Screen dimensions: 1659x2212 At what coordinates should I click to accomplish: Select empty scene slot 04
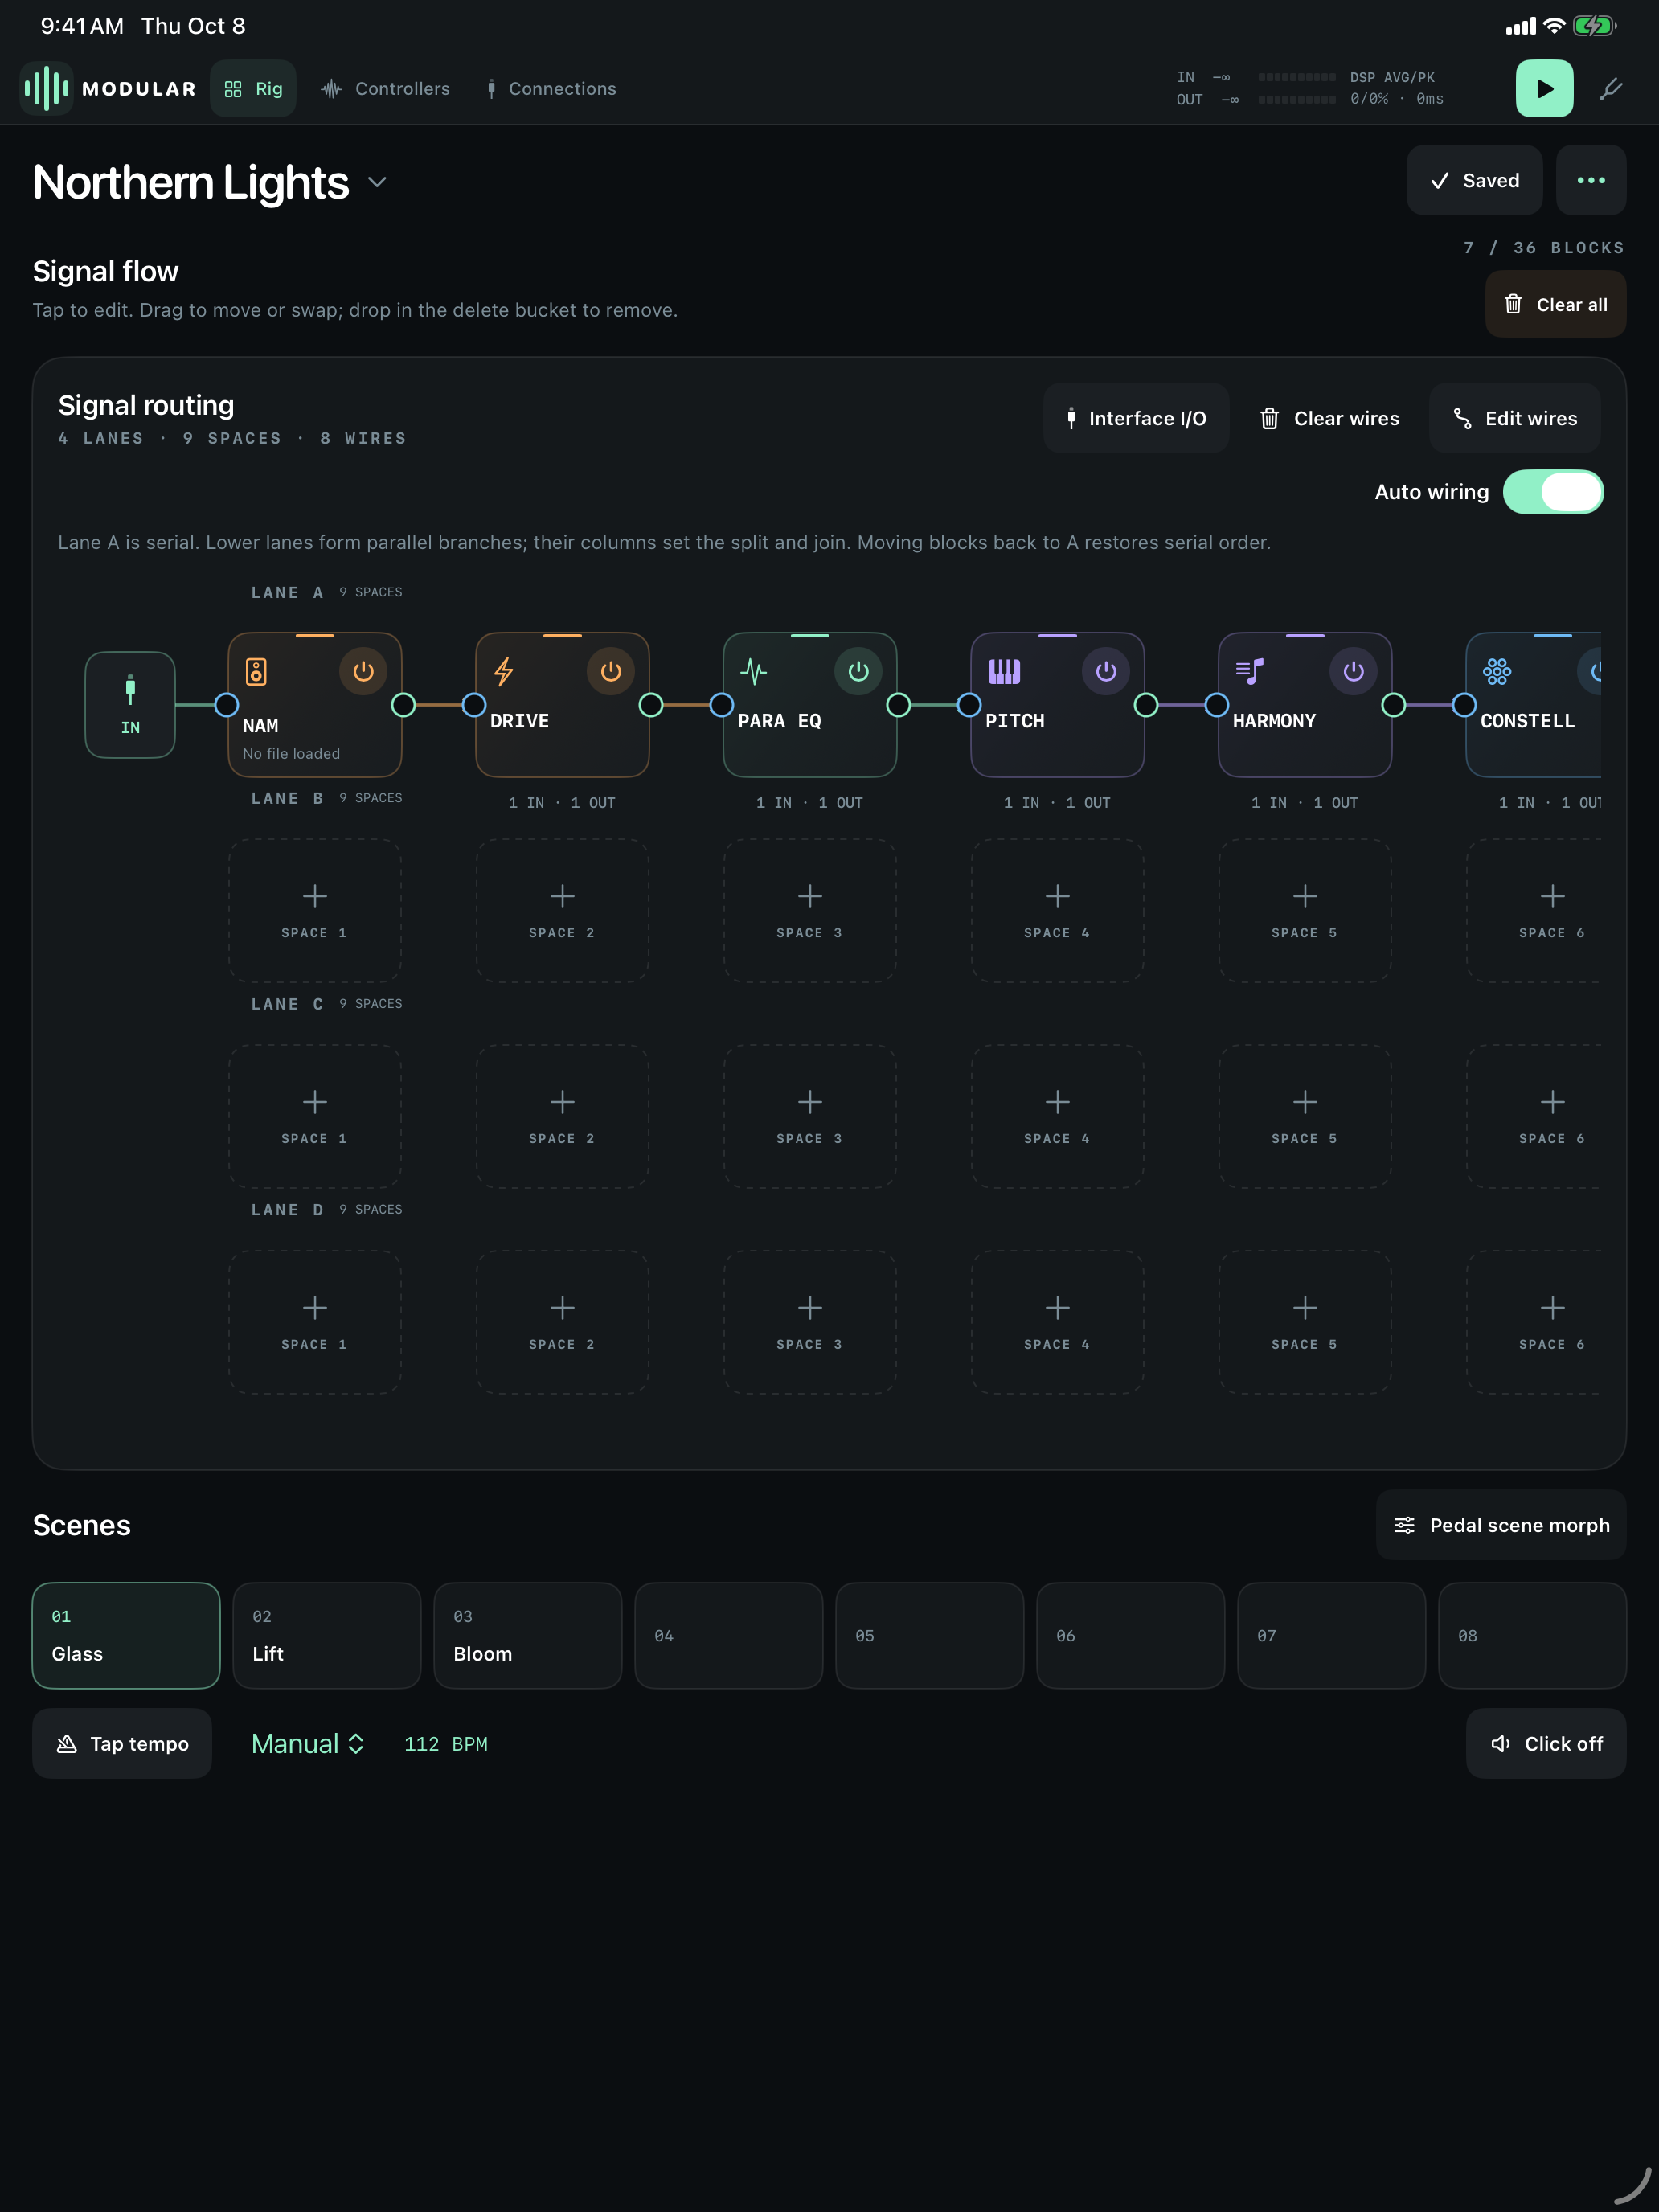pyautogui.click(x=729, y=1636)
